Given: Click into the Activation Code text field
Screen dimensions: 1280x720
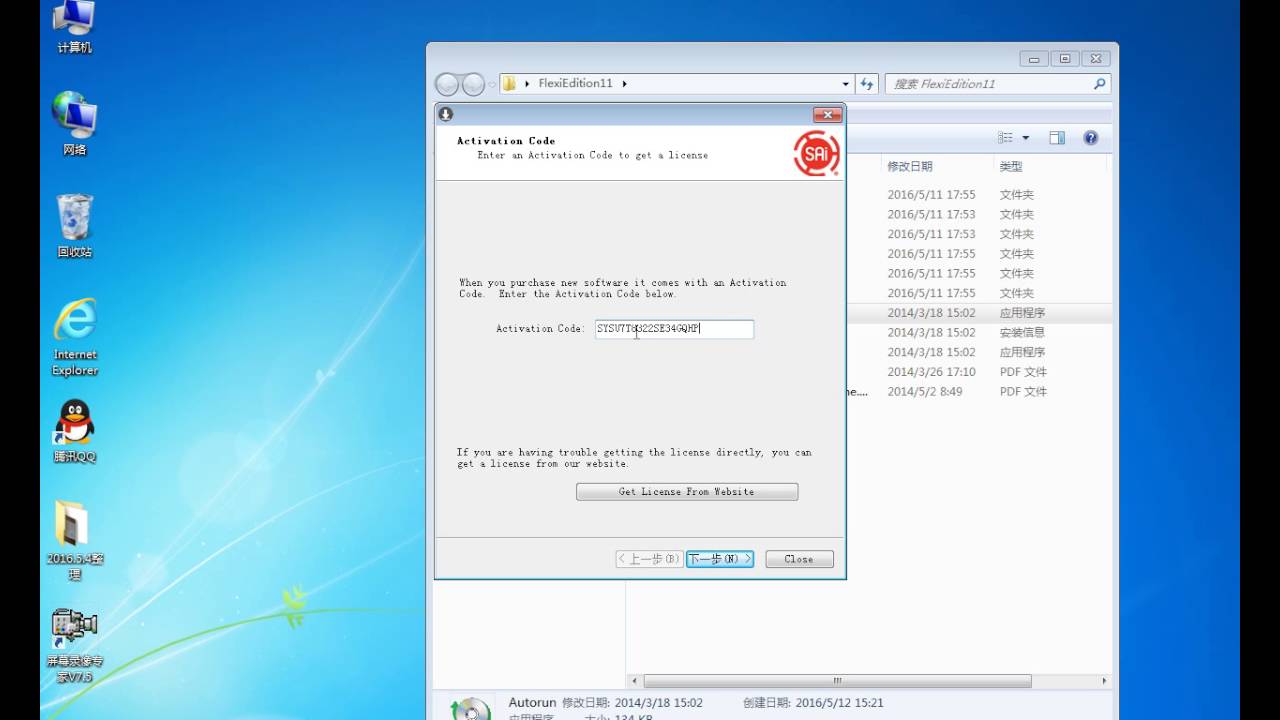Looking at the screenshot, I should pos(674,329).
